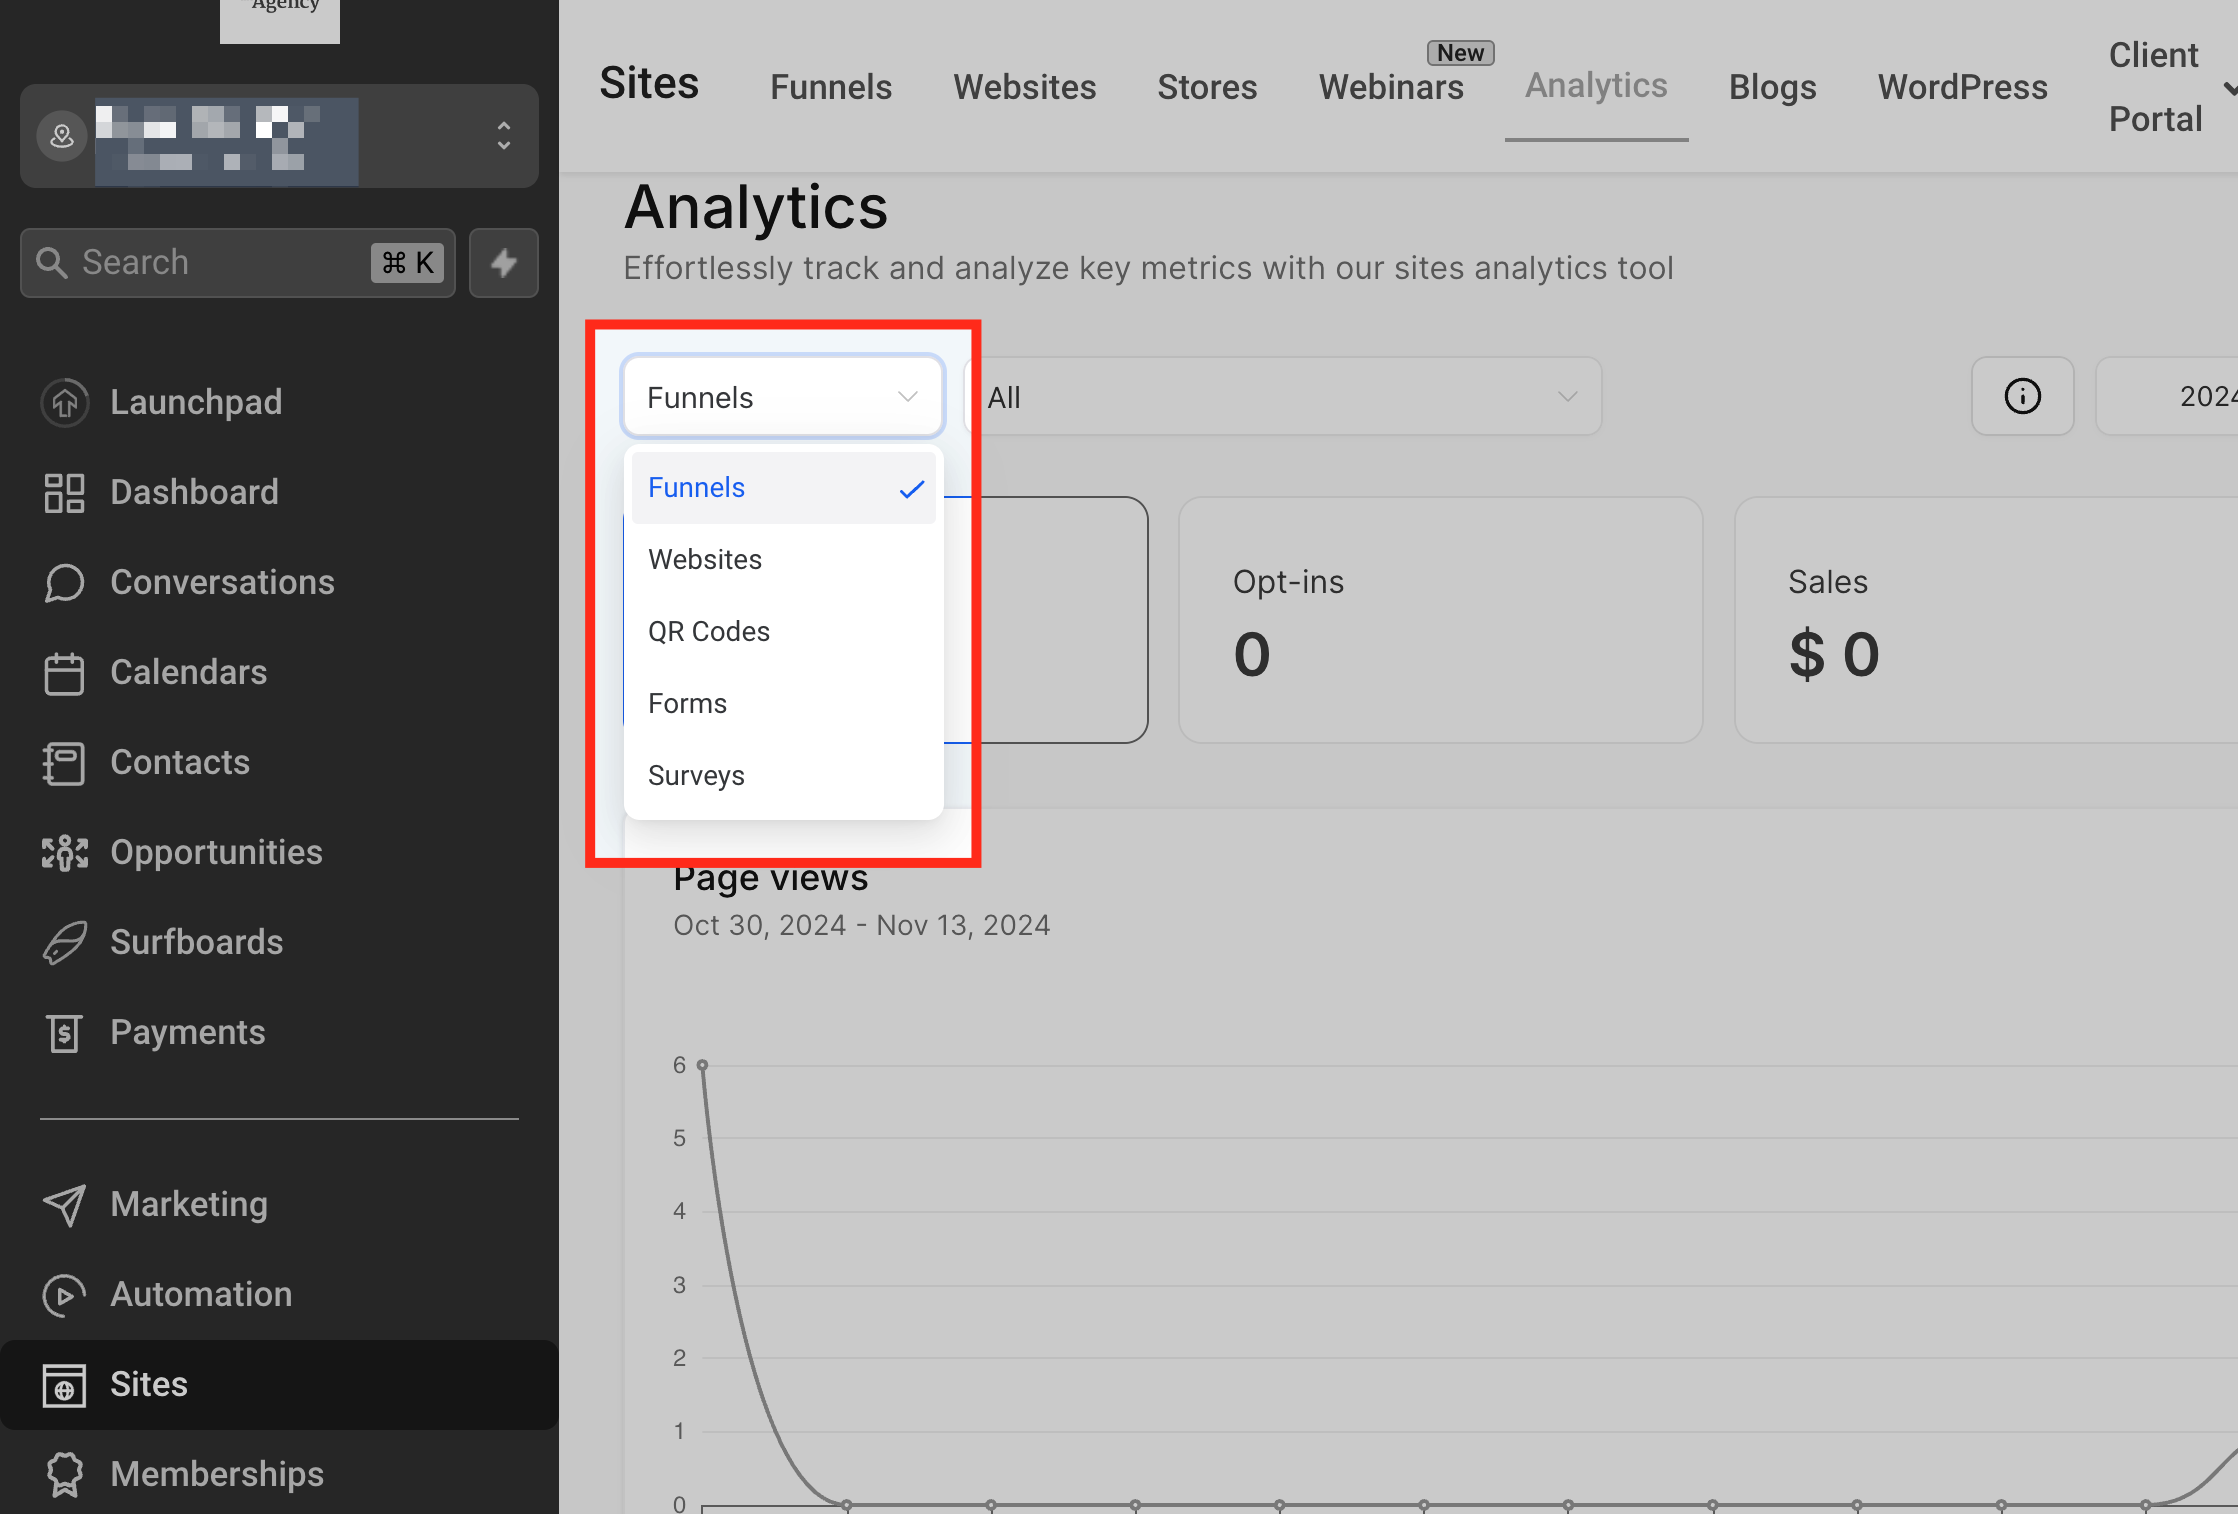Click the lightning bolt quick actions button
The image size is (2238, 1514).
[504, 263]
